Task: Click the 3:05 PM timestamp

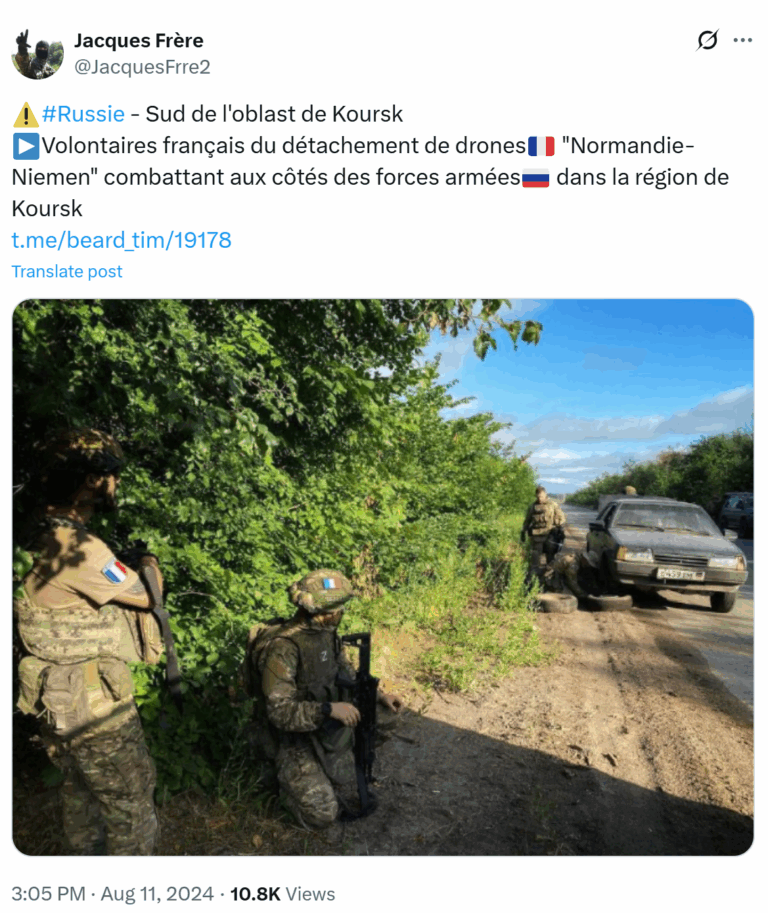Action: (48, 894)
